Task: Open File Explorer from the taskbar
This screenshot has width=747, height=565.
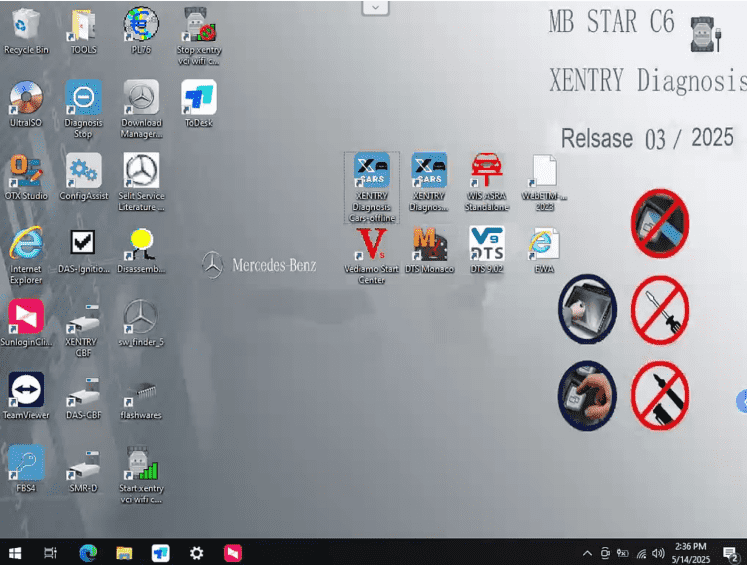Action: 124,553
